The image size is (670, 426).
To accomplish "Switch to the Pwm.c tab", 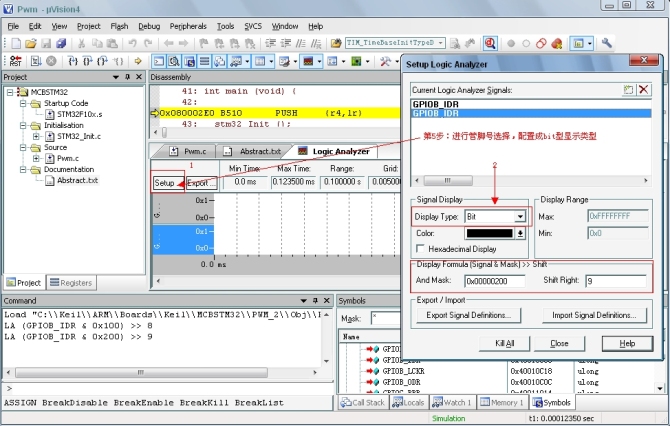I will [188, 151].
